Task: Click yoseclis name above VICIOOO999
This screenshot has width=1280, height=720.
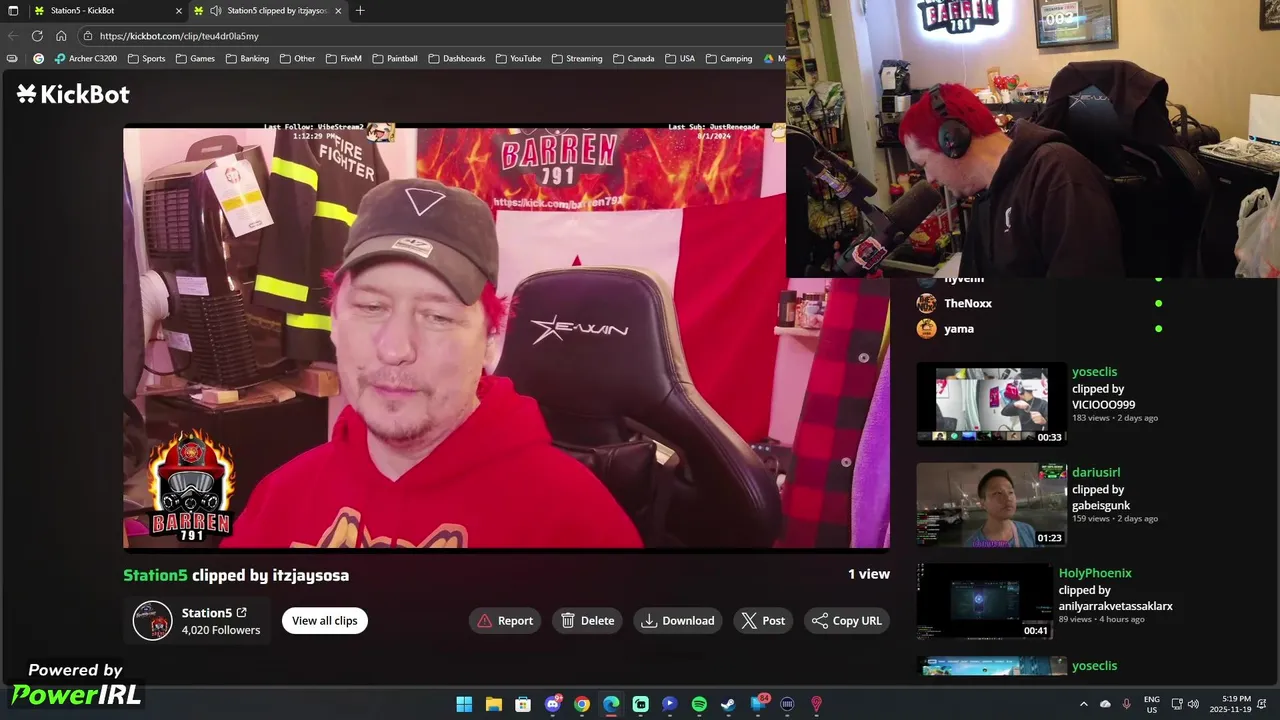Action: (1094, 372)
